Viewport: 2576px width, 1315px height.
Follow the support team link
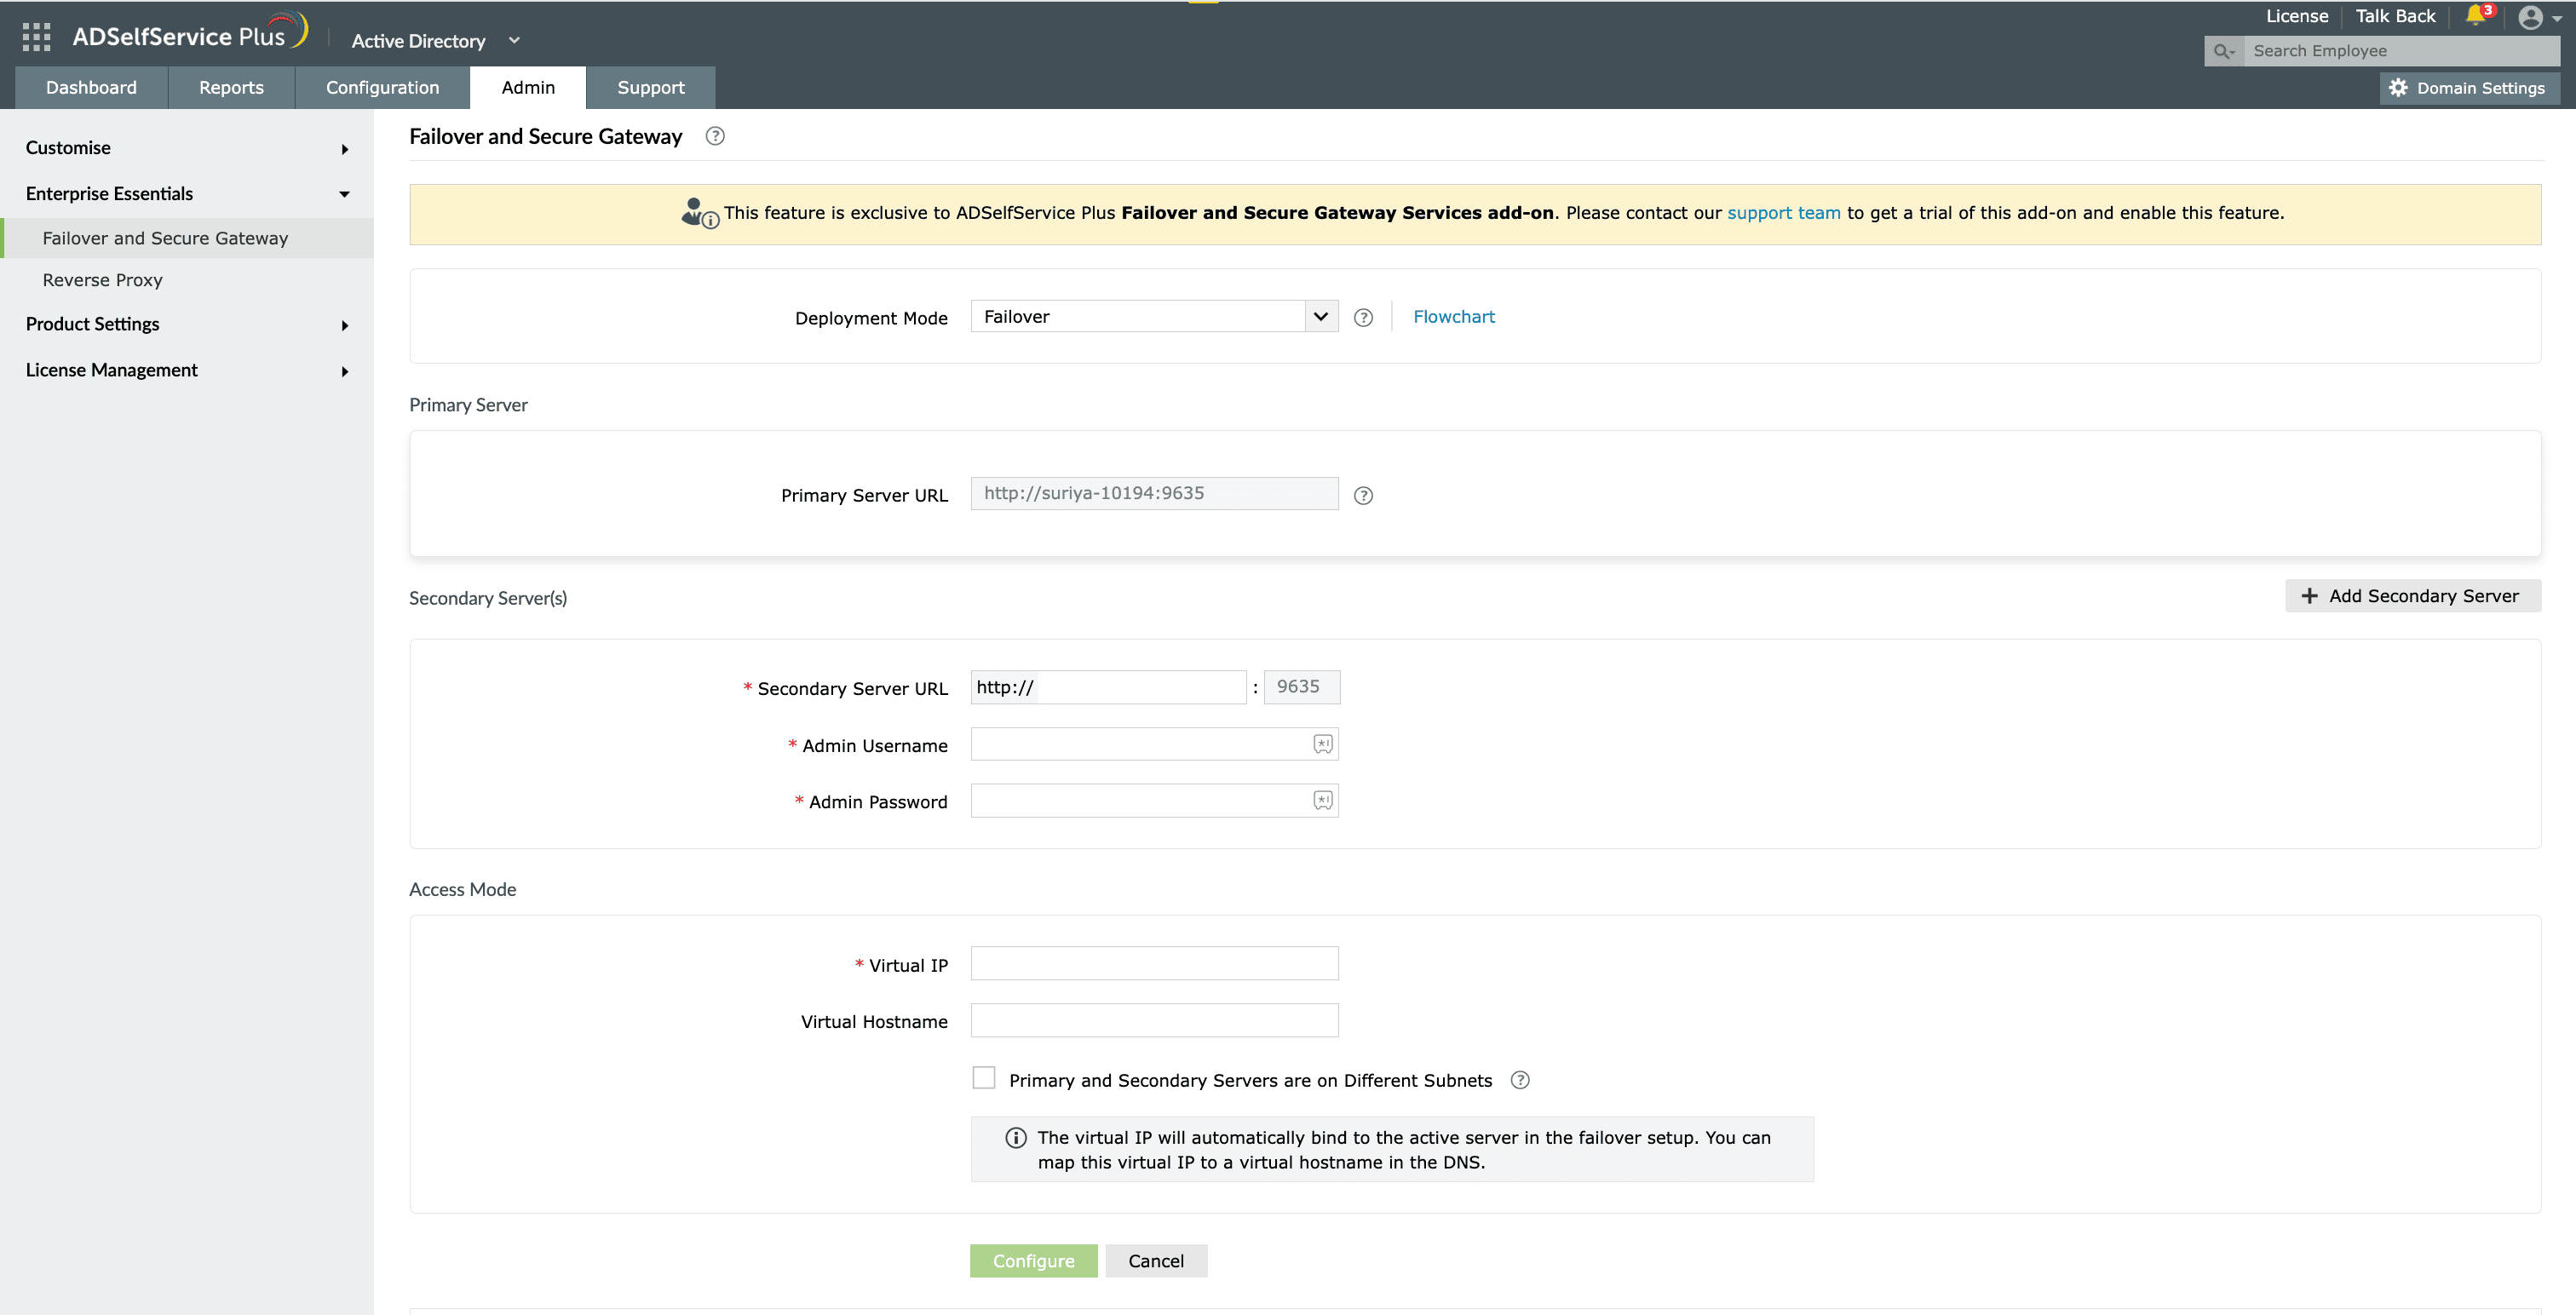(1783, 213)
